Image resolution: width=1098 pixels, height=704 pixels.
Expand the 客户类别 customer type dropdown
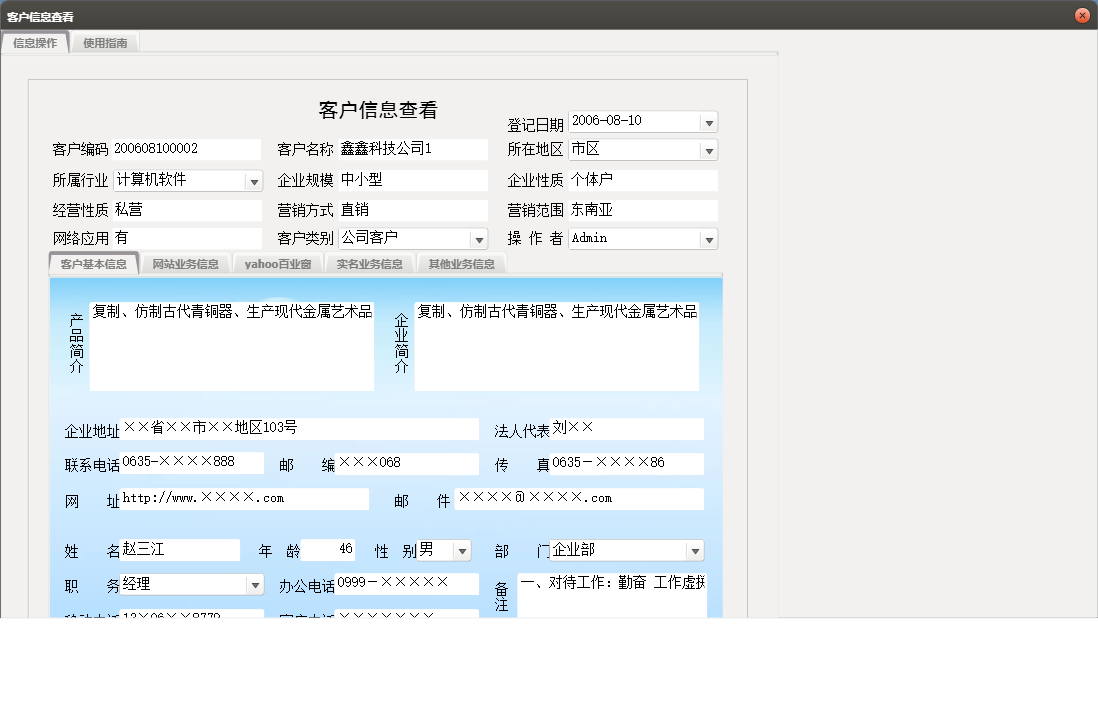[x=480, y=239]
